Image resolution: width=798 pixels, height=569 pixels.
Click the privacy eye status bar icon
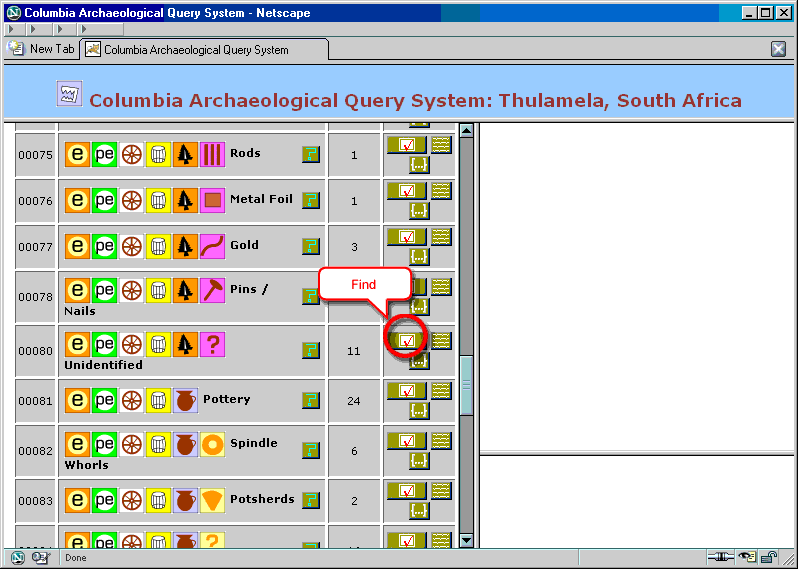pos(747,558)
